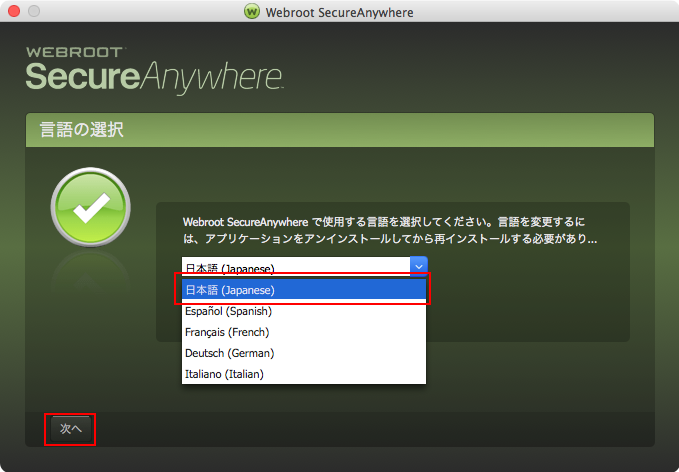Click the 次へ (Next) button

pyautogui.click(x=70, y=429)
